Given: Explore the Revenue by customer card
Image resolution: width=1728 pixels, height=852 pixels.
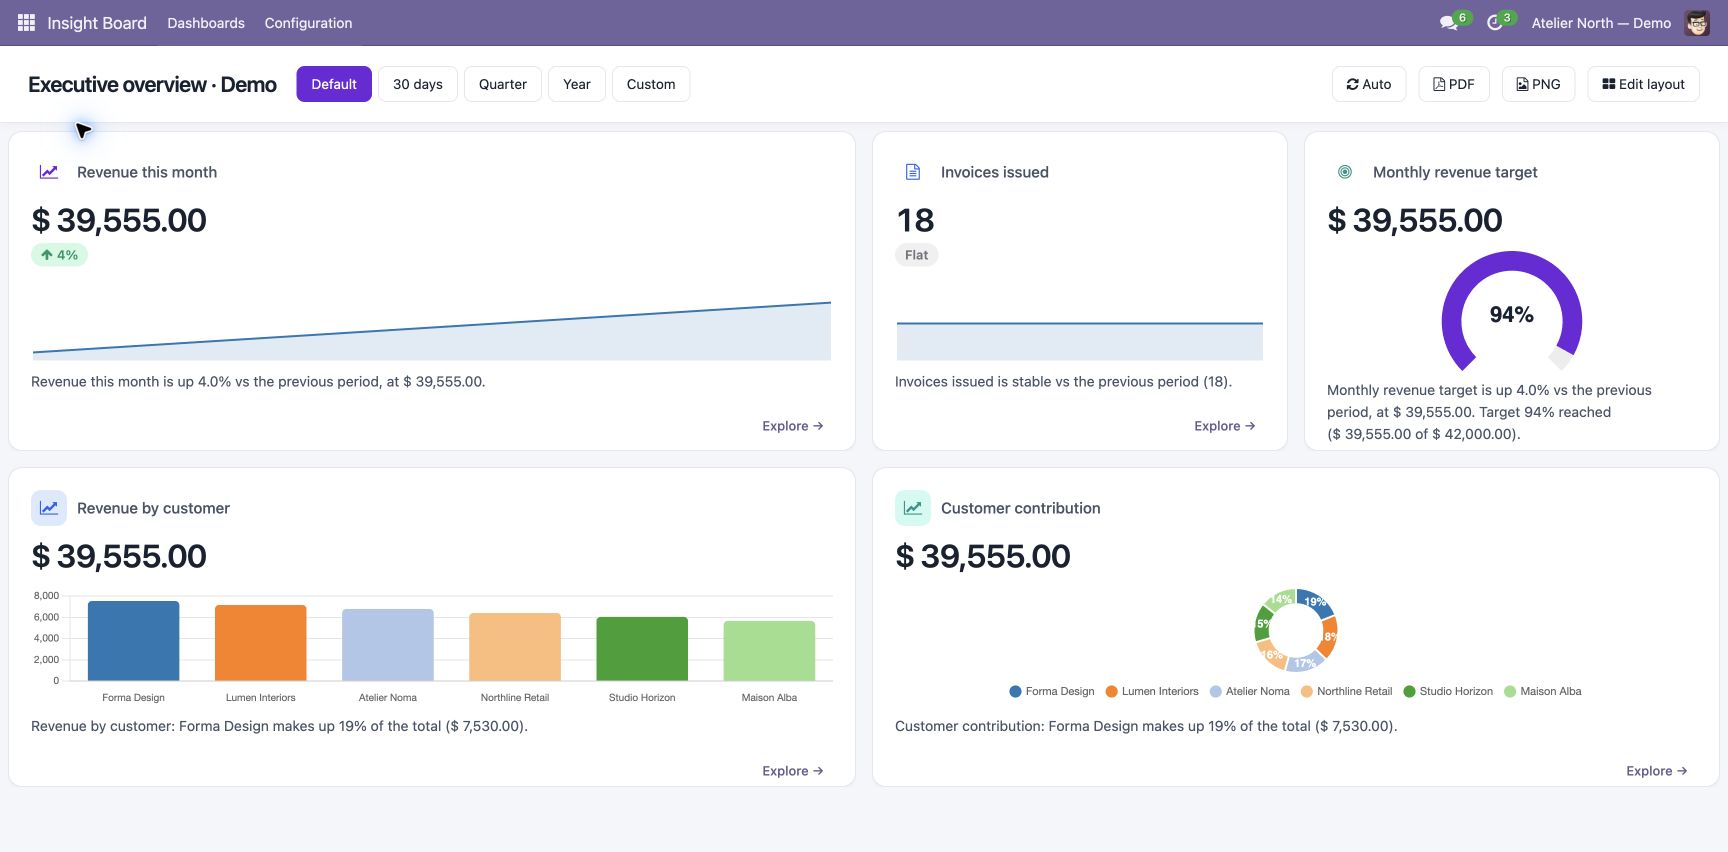Looking at the screenshot, I should [793, 771].
